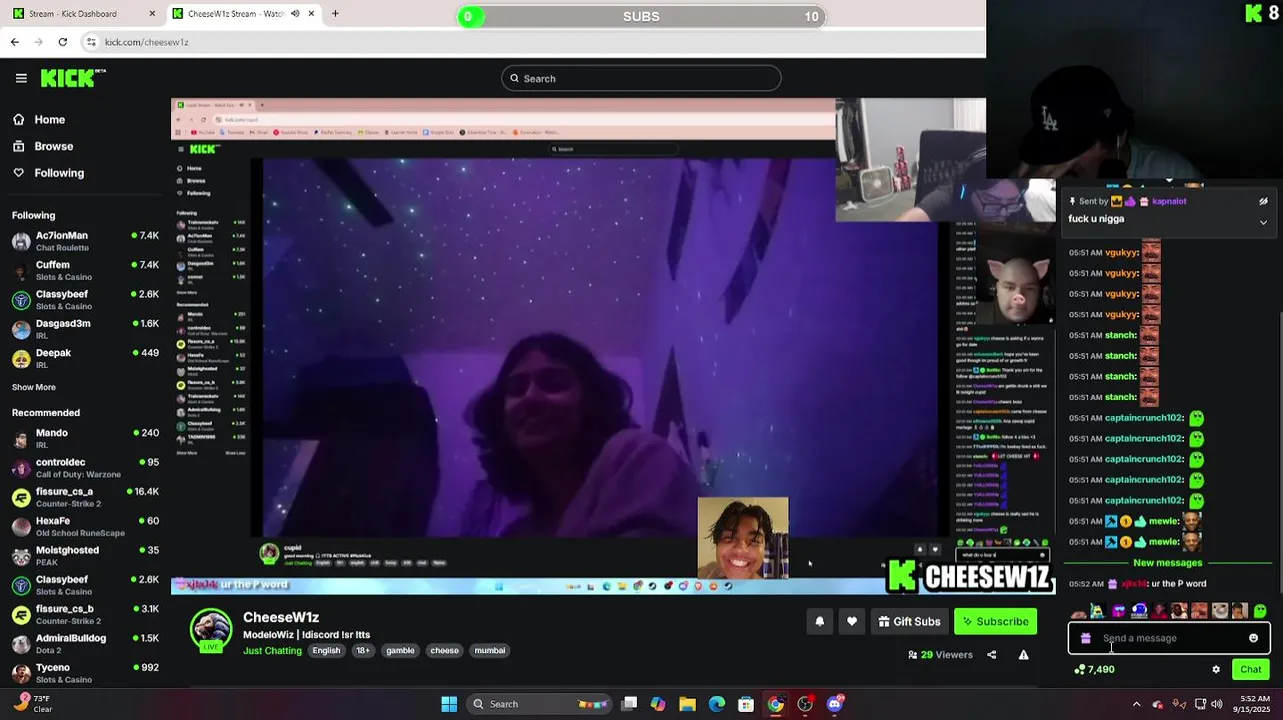Screen dimensions: 1283x720
Task: Open Microsoft Edge from taskbar
Action: point(717,704)
